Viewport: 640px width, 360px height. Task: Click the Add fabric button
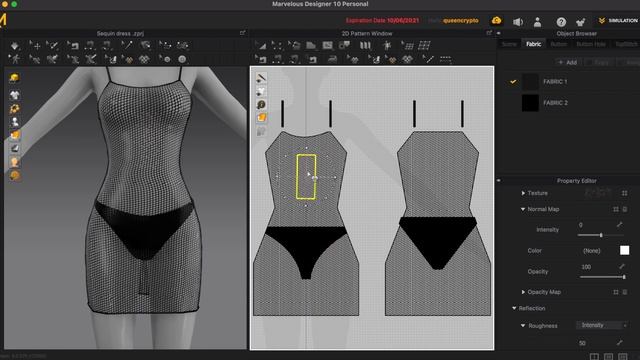tap(568, 62)
